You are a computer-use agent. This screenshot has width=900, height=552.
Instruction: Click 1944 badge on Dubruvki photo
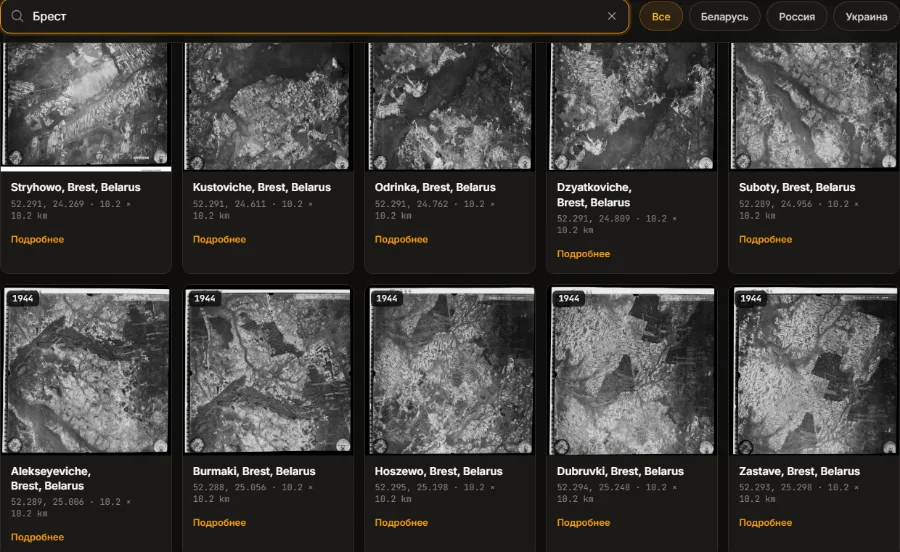568,298
